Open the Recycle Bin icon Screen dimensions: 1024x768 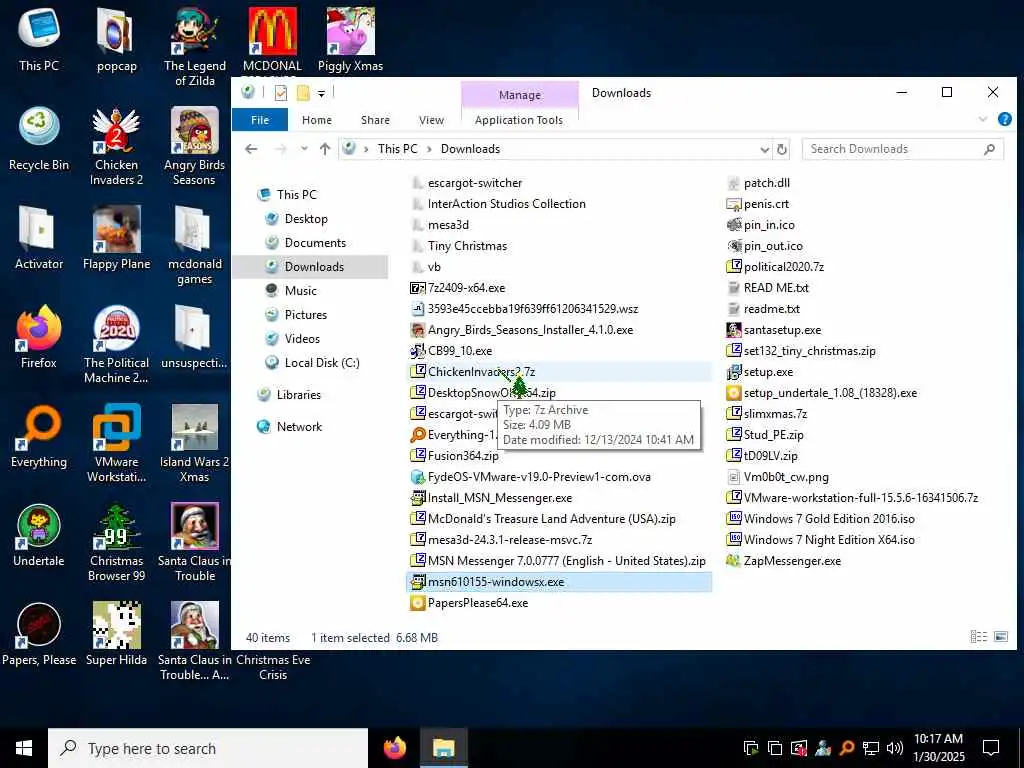tap(39, 138)
